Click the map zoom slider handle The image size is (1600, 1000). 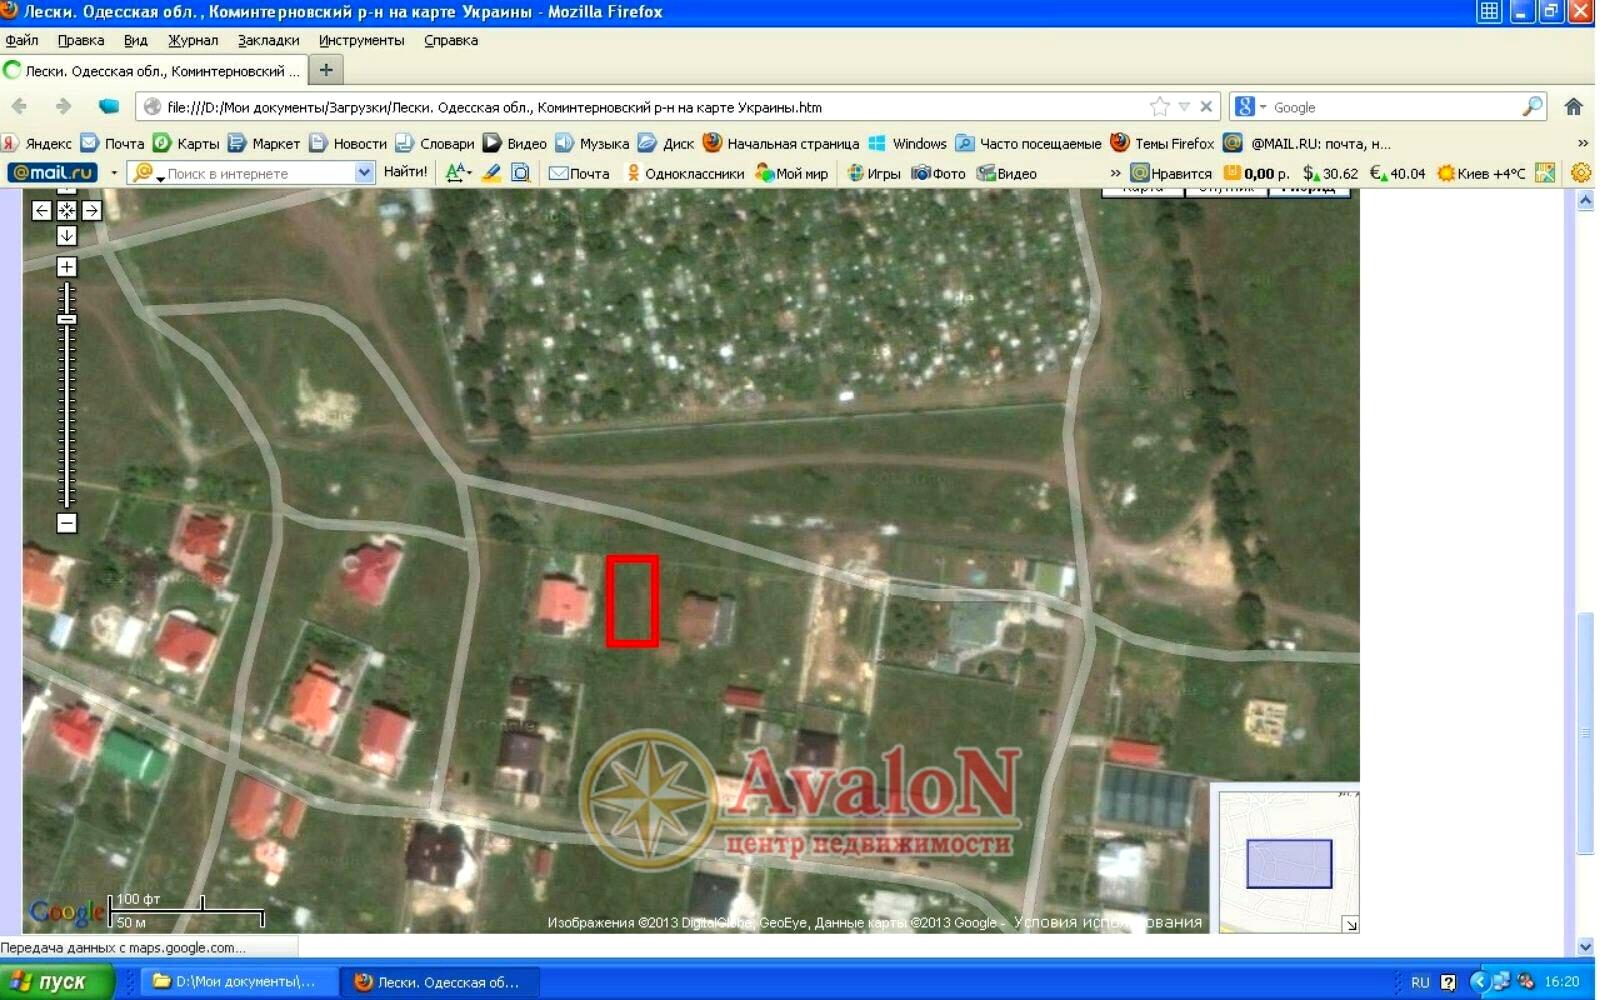pos(66,320)
